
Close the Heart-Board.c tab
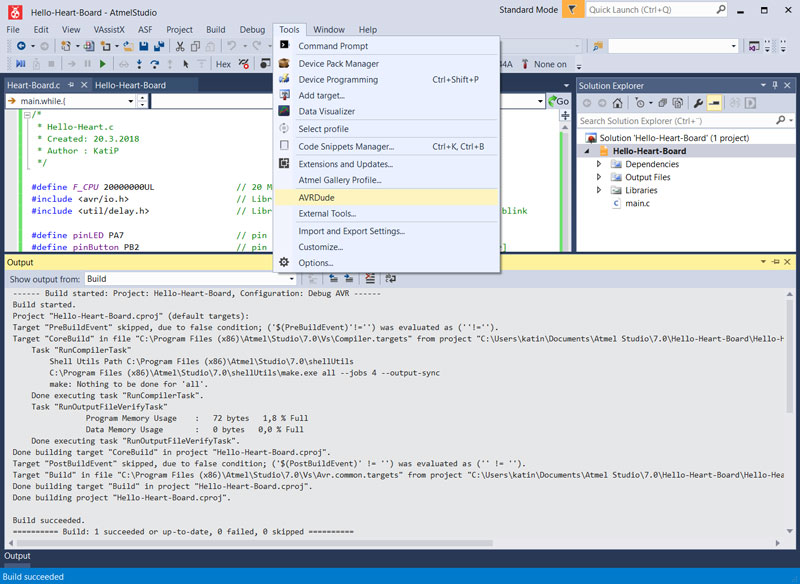point(84,85)
